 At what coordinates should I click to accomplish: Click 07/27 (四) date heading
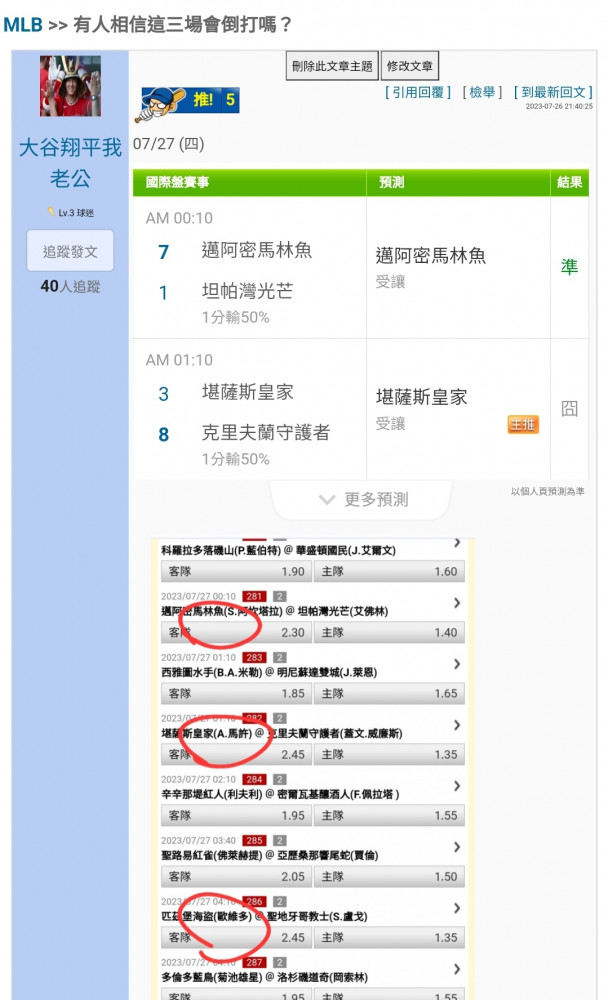click(168, 144)
